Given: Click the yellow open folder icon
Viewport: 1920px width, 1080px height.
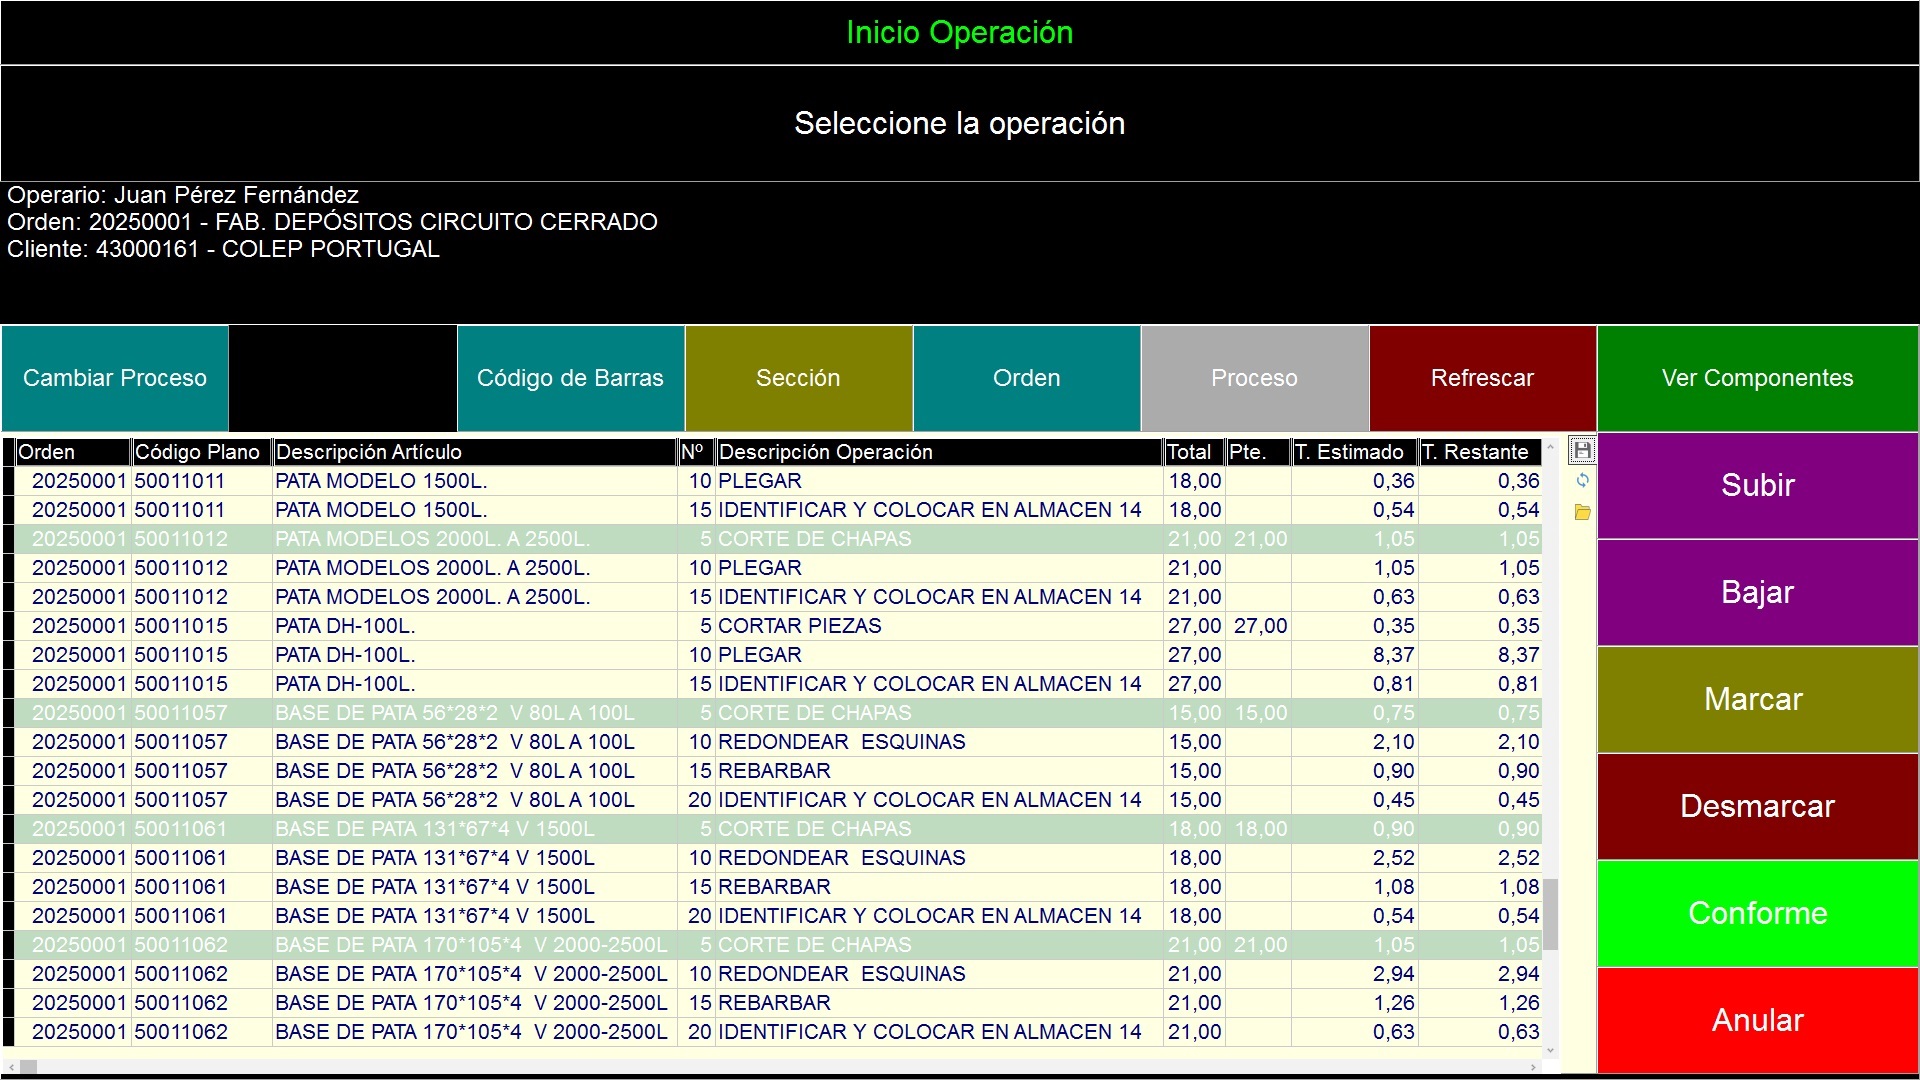Looking at the screenshot, I should tap(1582, 512).
